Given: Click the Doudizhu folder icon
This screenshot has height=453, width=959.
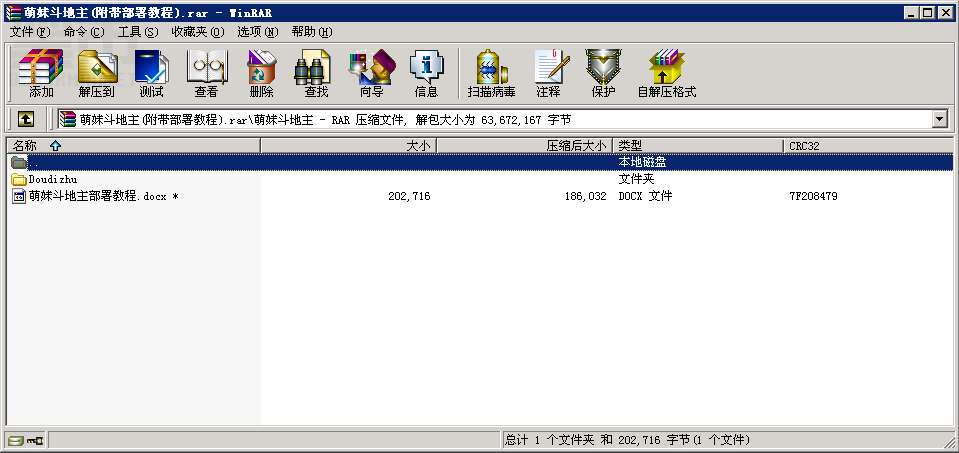Looking at the screenshot, I should click(x=19, y=179).
